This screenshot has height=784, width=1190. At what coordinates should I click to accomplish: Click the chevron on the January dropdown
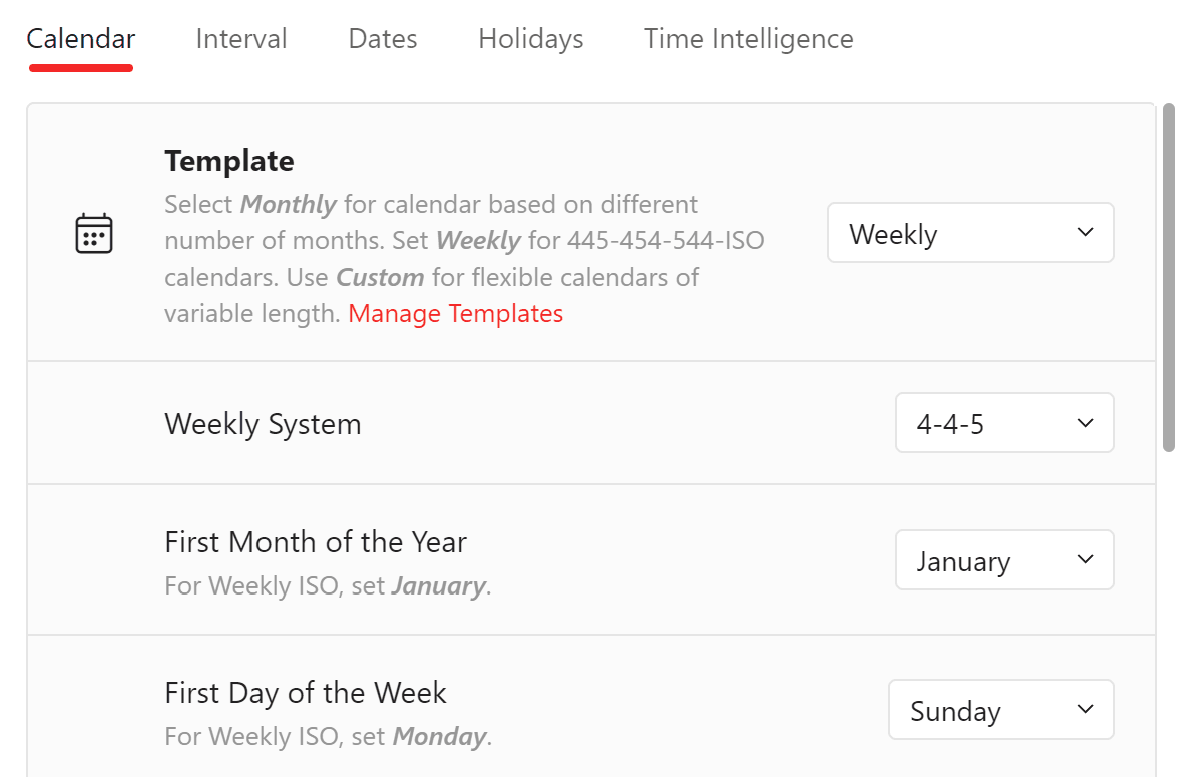[x=1084, y=559]
